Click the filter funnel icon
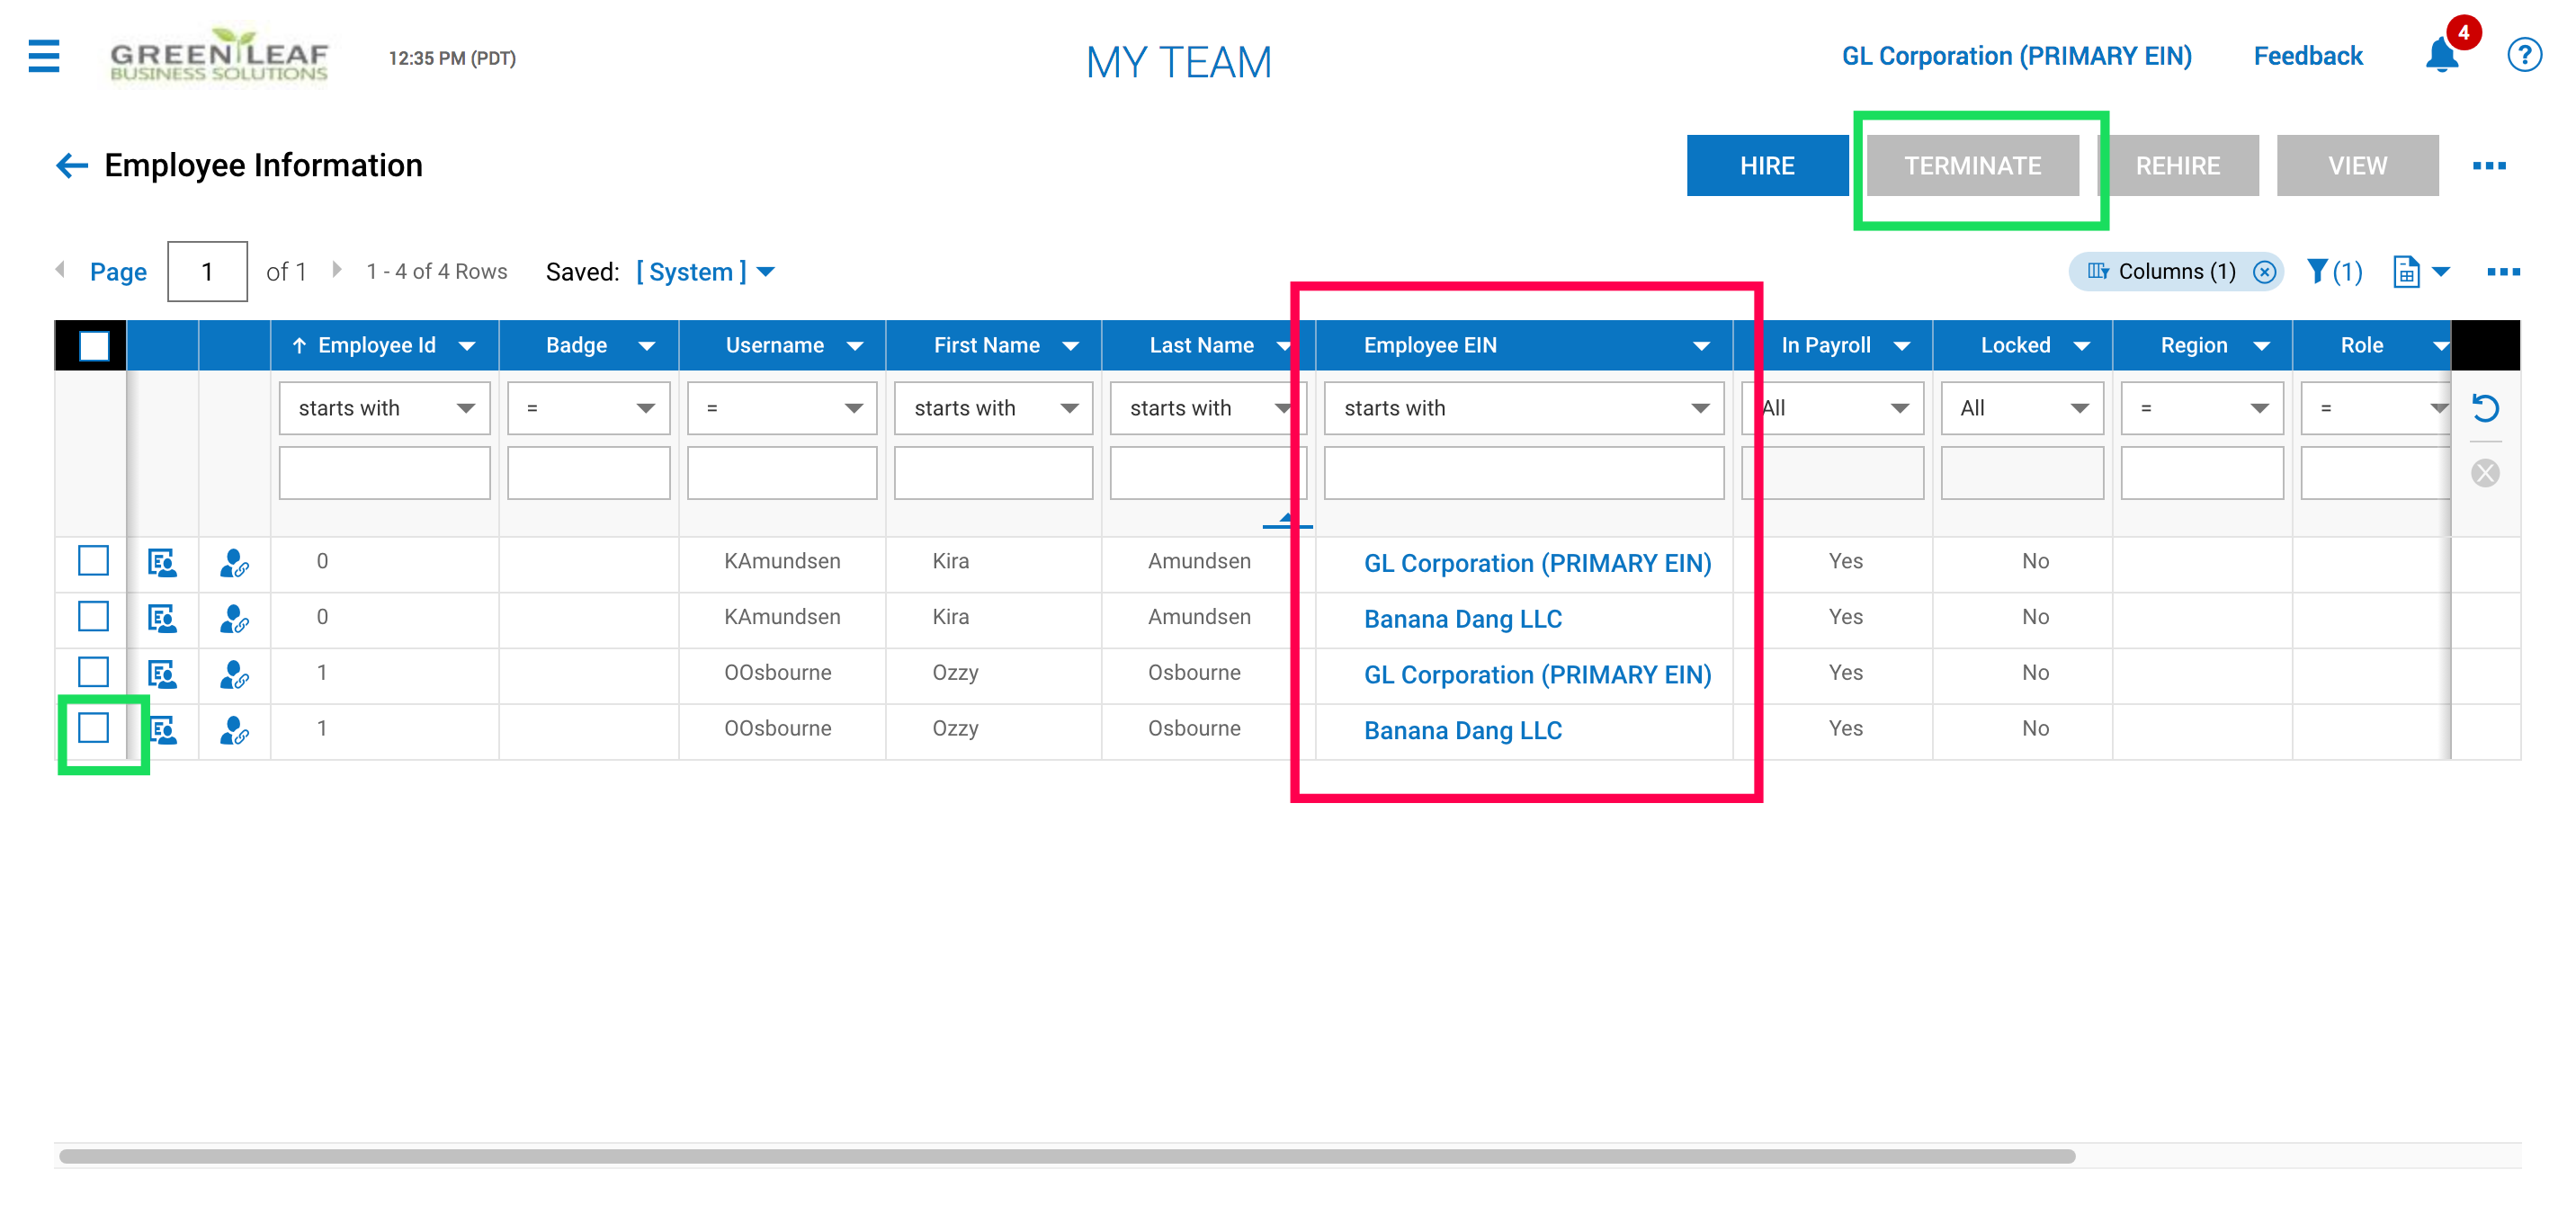 click(2318, 271)
